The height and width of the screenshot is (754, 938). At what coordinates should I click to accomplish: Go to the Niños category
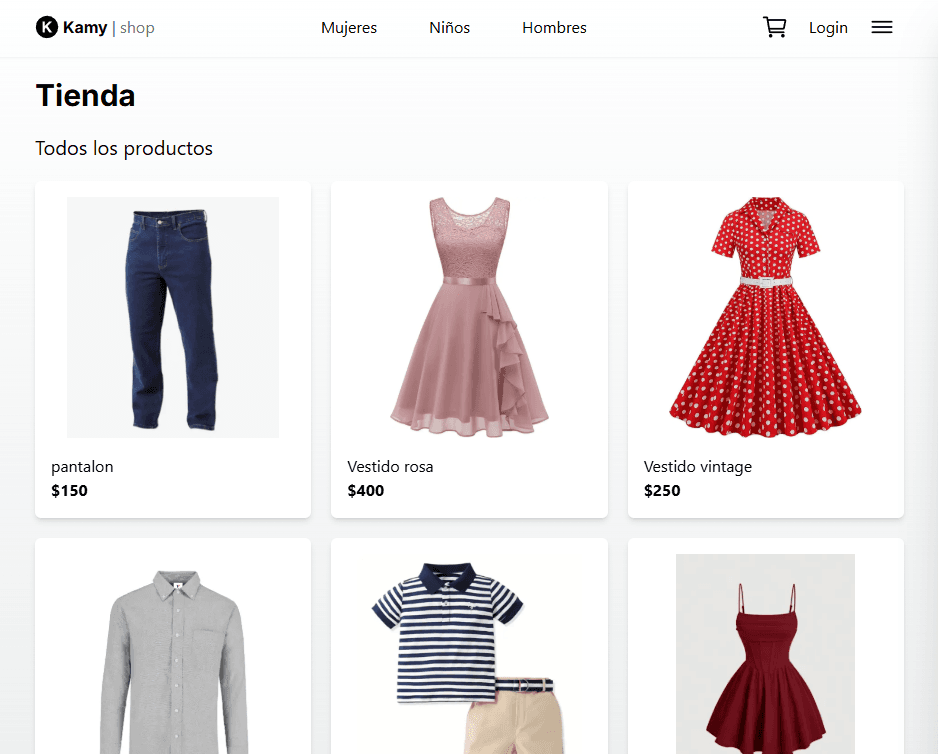(449, 28)
